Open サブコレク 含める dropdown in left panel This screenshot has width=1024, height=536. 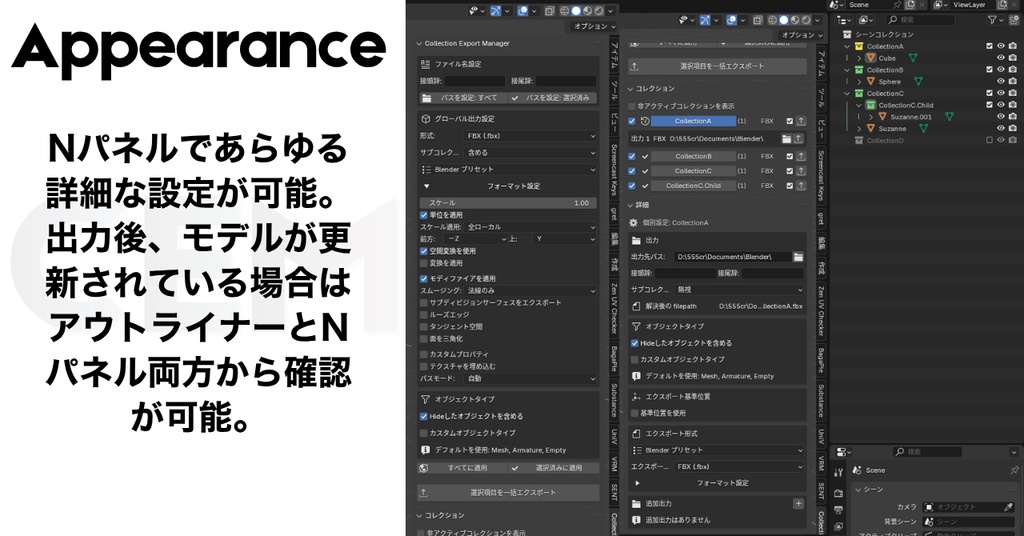[x=531, y=152]
